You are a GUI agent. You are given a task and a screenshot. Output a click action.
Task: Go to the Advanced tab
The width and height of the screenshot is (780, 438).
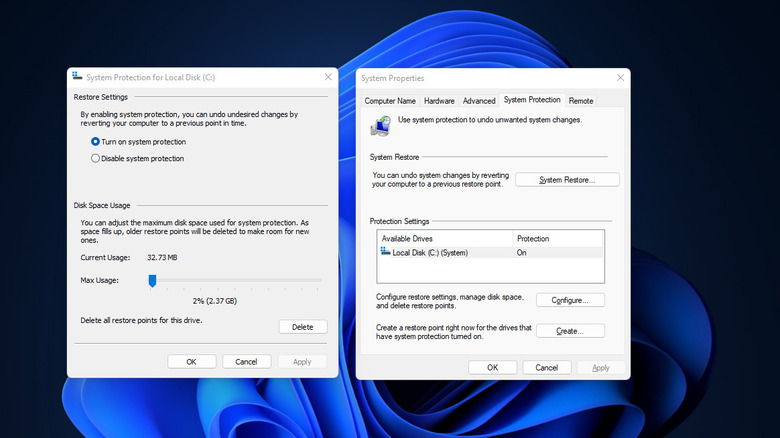[x=479, y=101]
